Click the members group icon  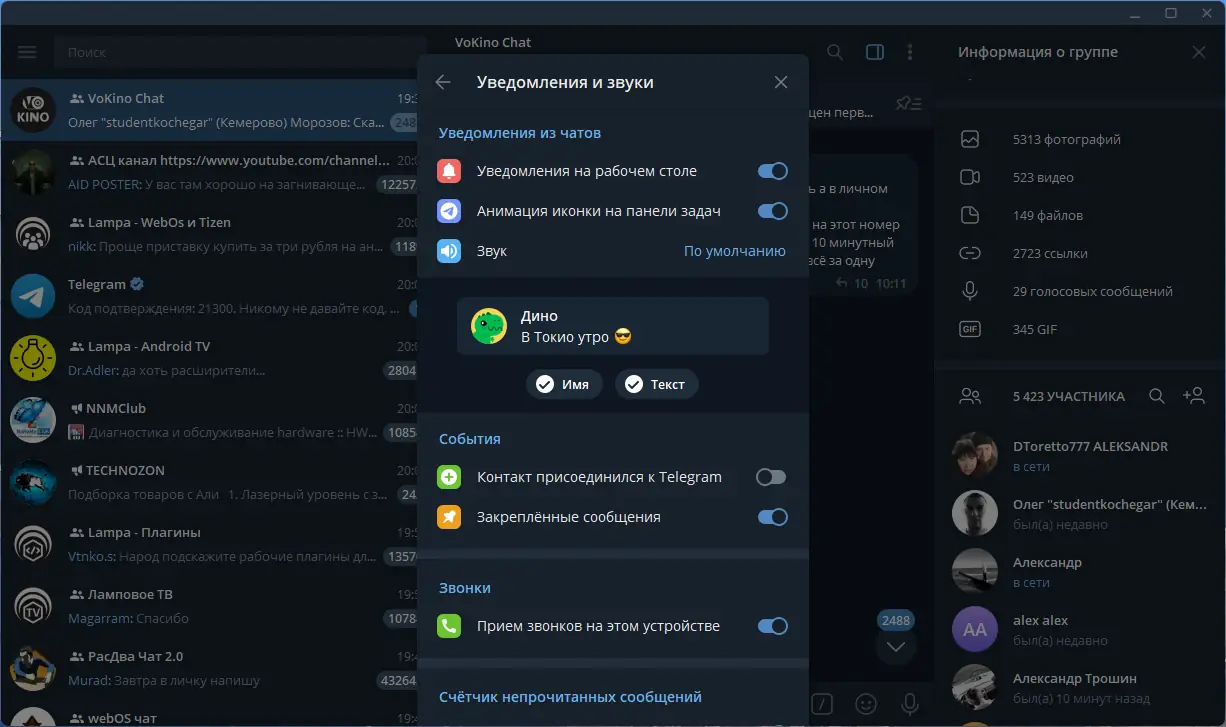tap(969, 396)
